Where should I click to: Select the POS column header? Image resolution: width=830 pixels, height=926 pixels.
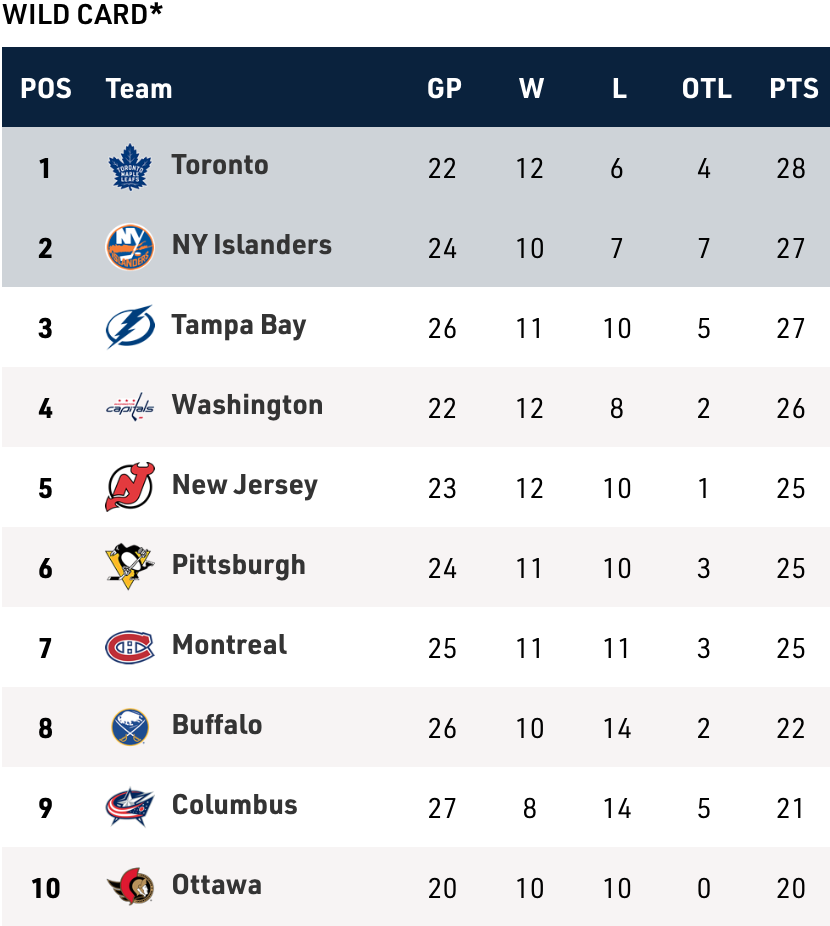pos(46,88)
